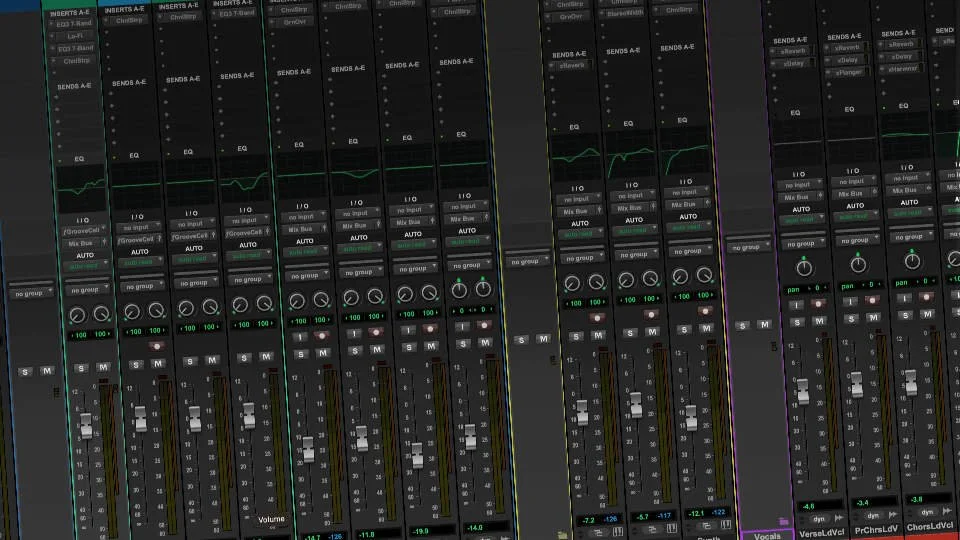The height and width of the screenshot is (540, 960).
Task: Click the purple folder icon on Vocals track
Action: tap(784, 522)
